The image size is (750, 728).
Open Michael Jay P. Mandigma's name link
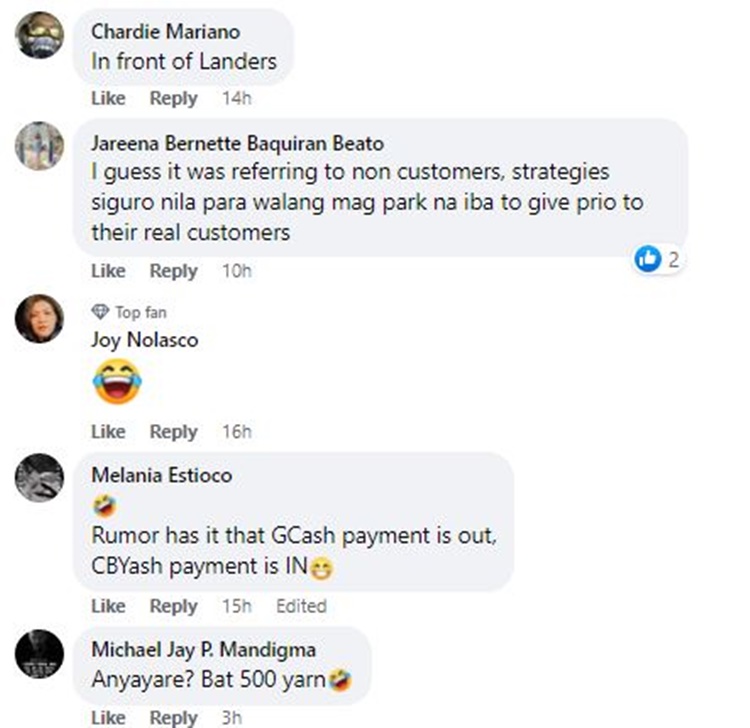(x=204, y=650)
